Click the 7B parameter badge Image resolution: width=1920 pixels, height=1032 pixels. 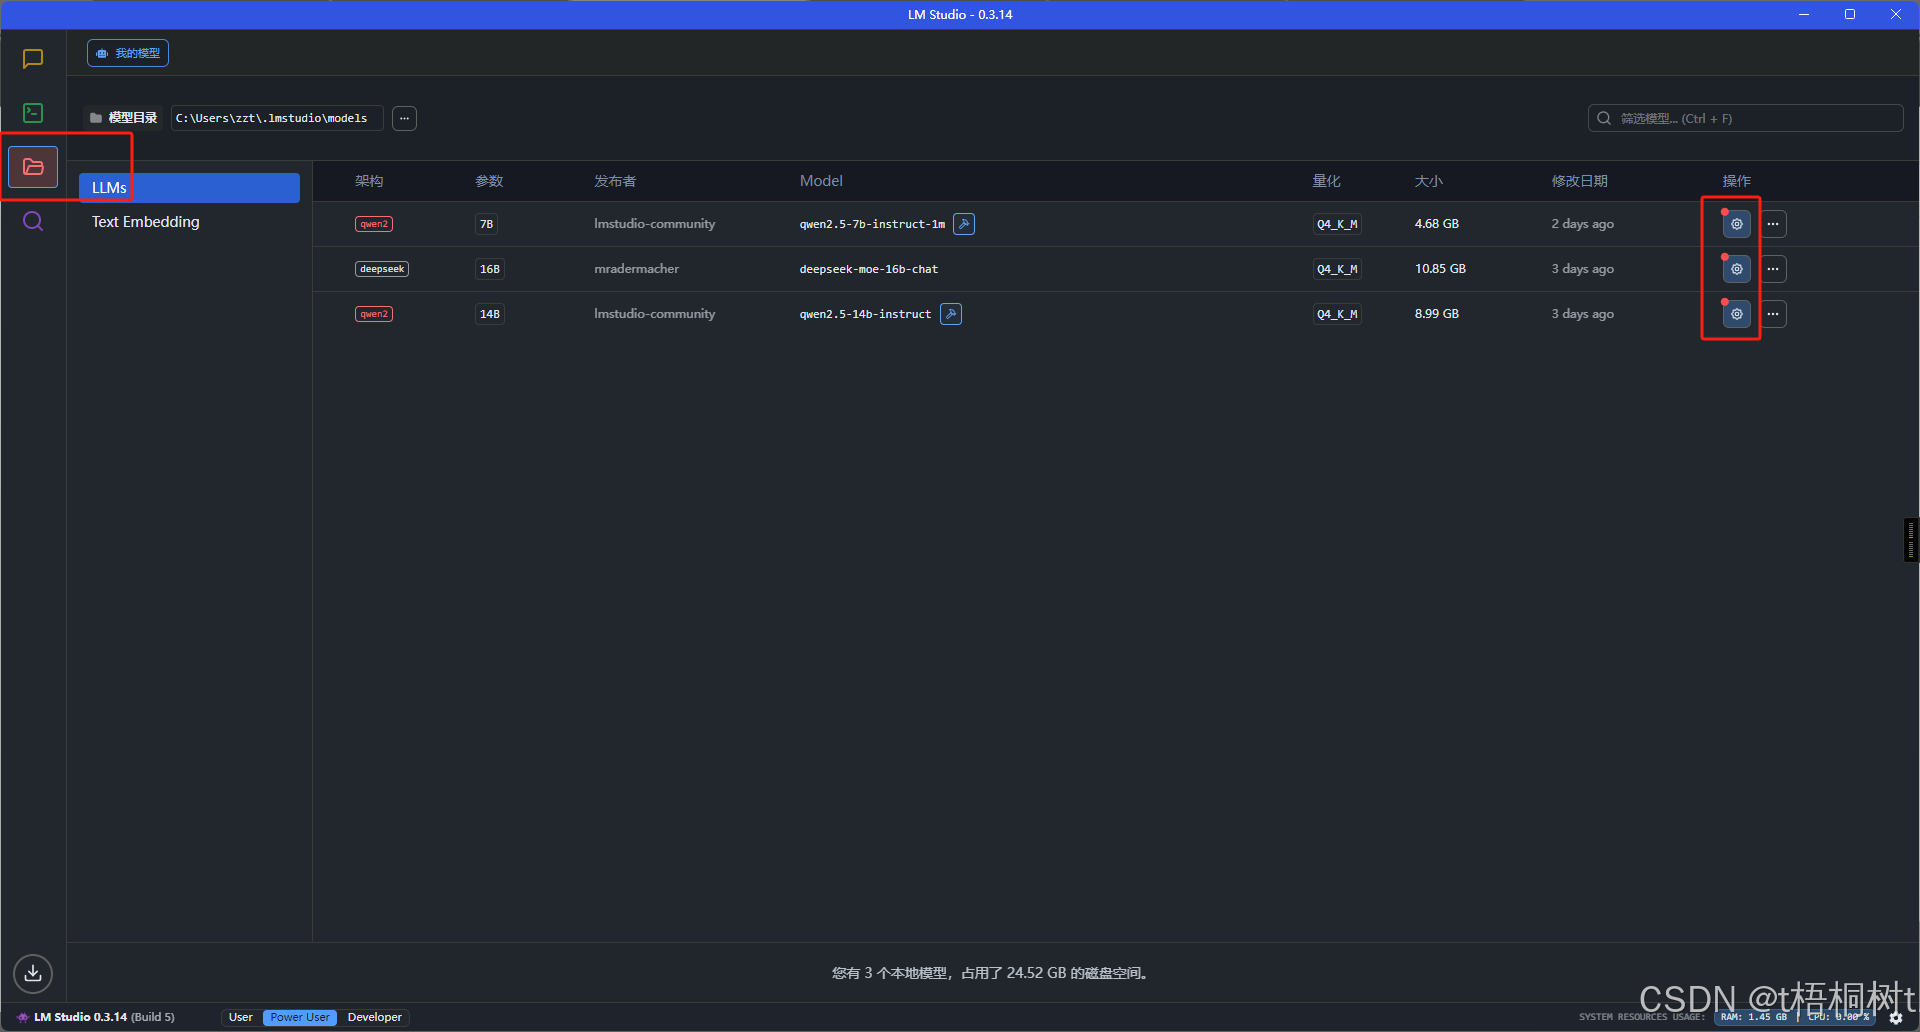coord(486,224)
